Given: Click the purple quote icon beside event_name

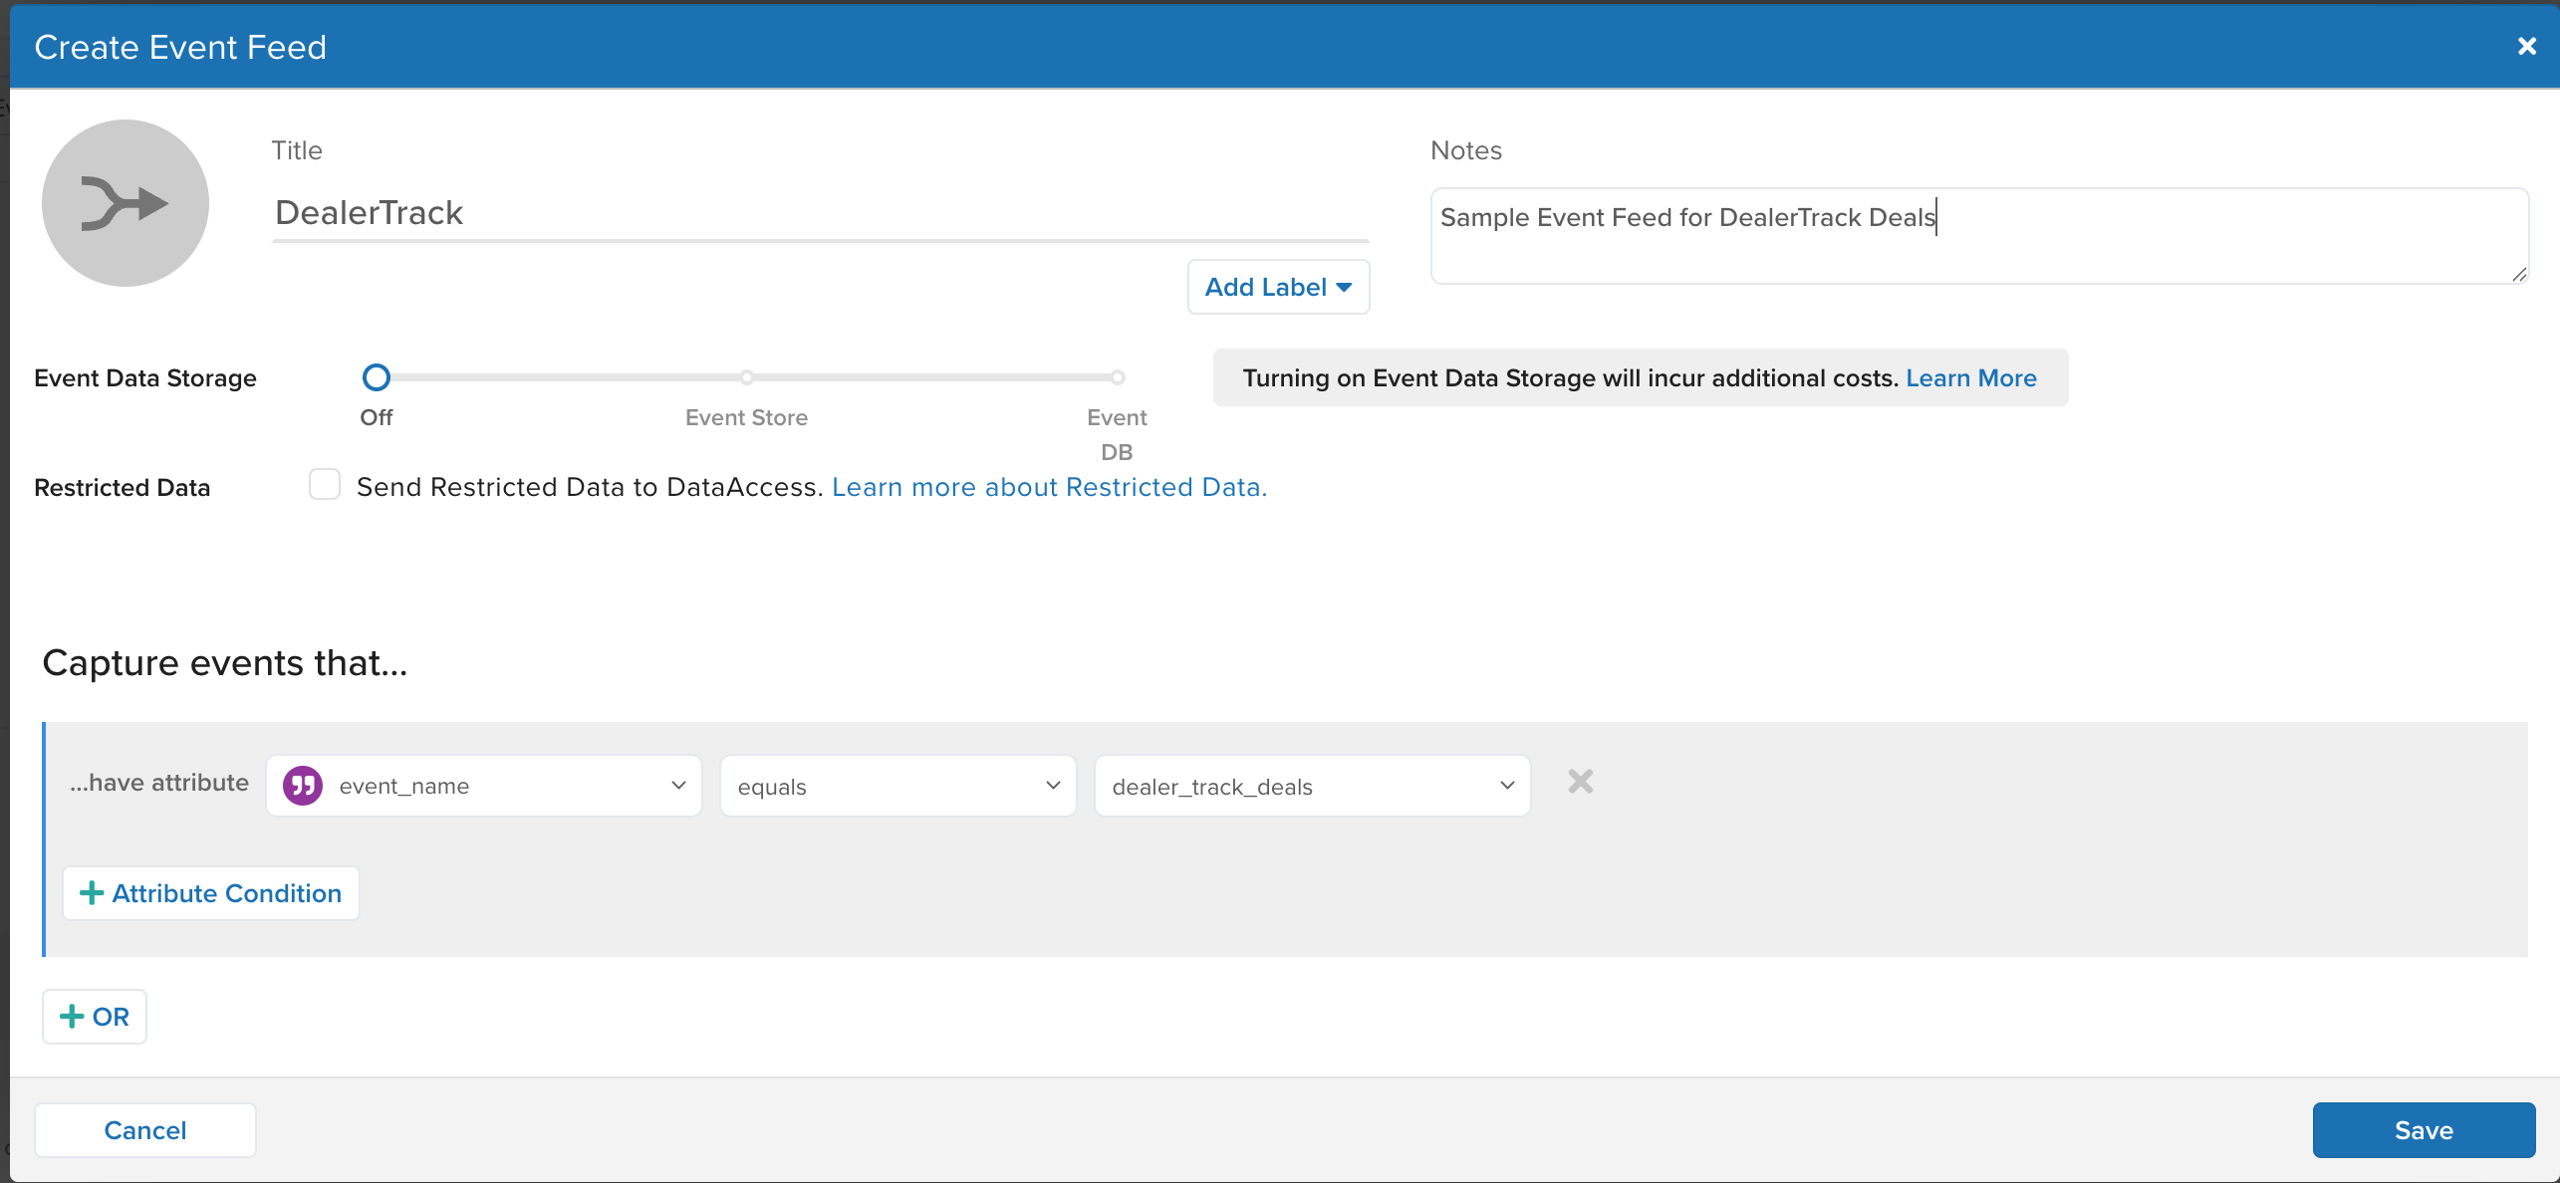Looking at the screenshot, I should [x=302, y=786].
